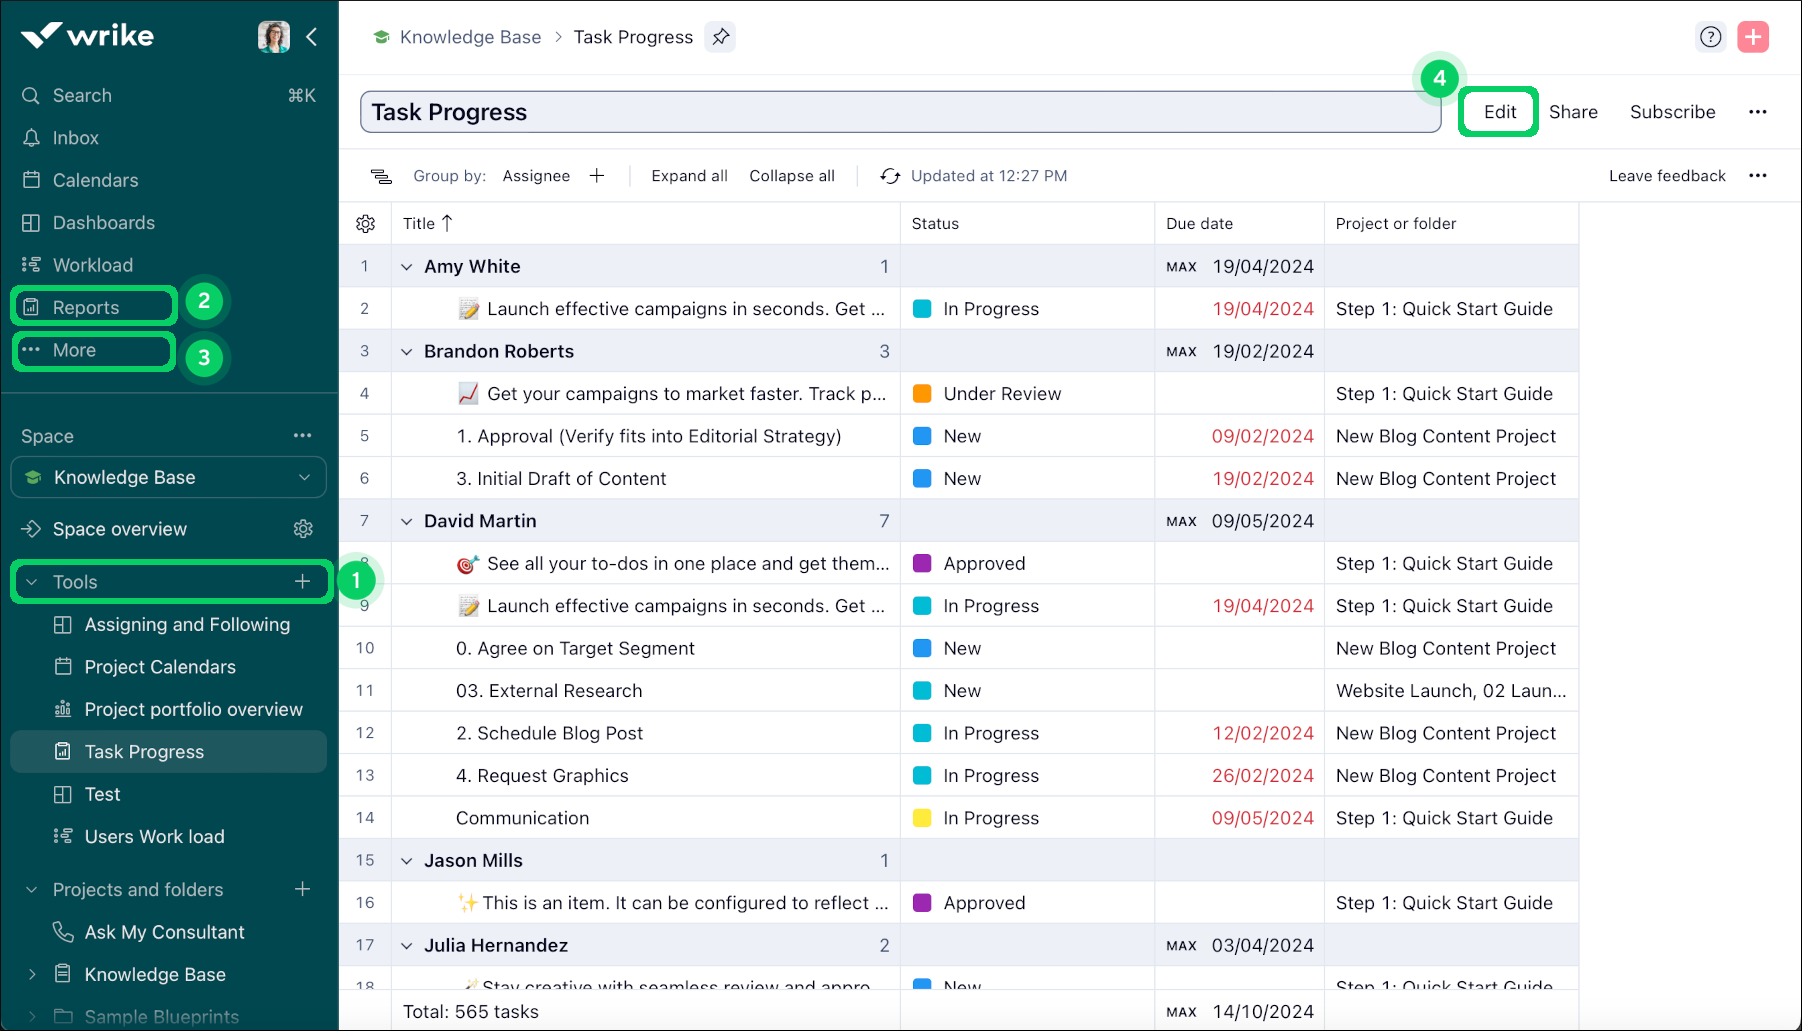Click the refresh icon next to Updated time
Screen dimensions: 1802x1031
pos(889,176)
